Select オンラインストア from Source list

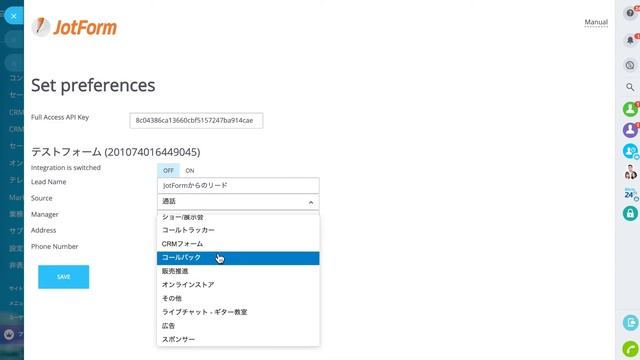pos(238,284)
